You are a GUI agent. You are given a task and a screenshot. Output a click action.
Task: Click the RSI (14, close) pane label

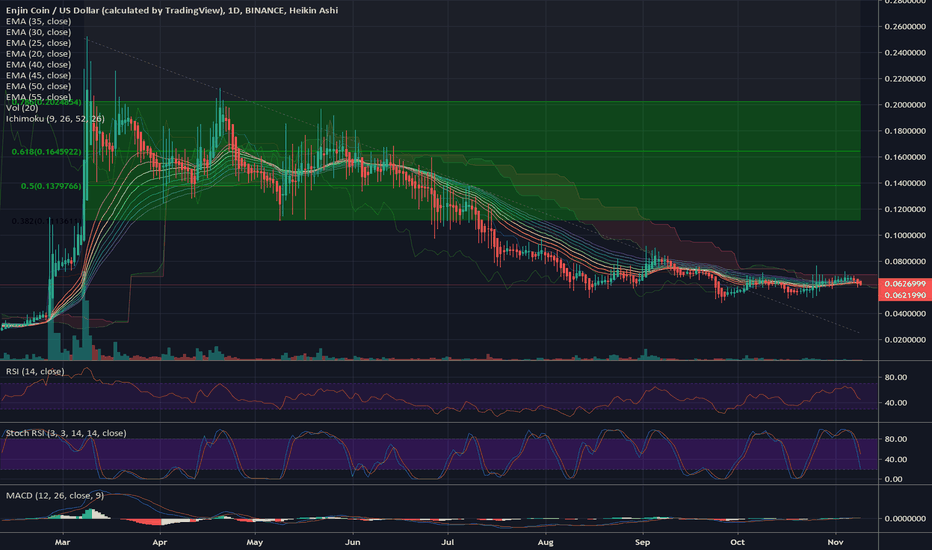(34, 371)
